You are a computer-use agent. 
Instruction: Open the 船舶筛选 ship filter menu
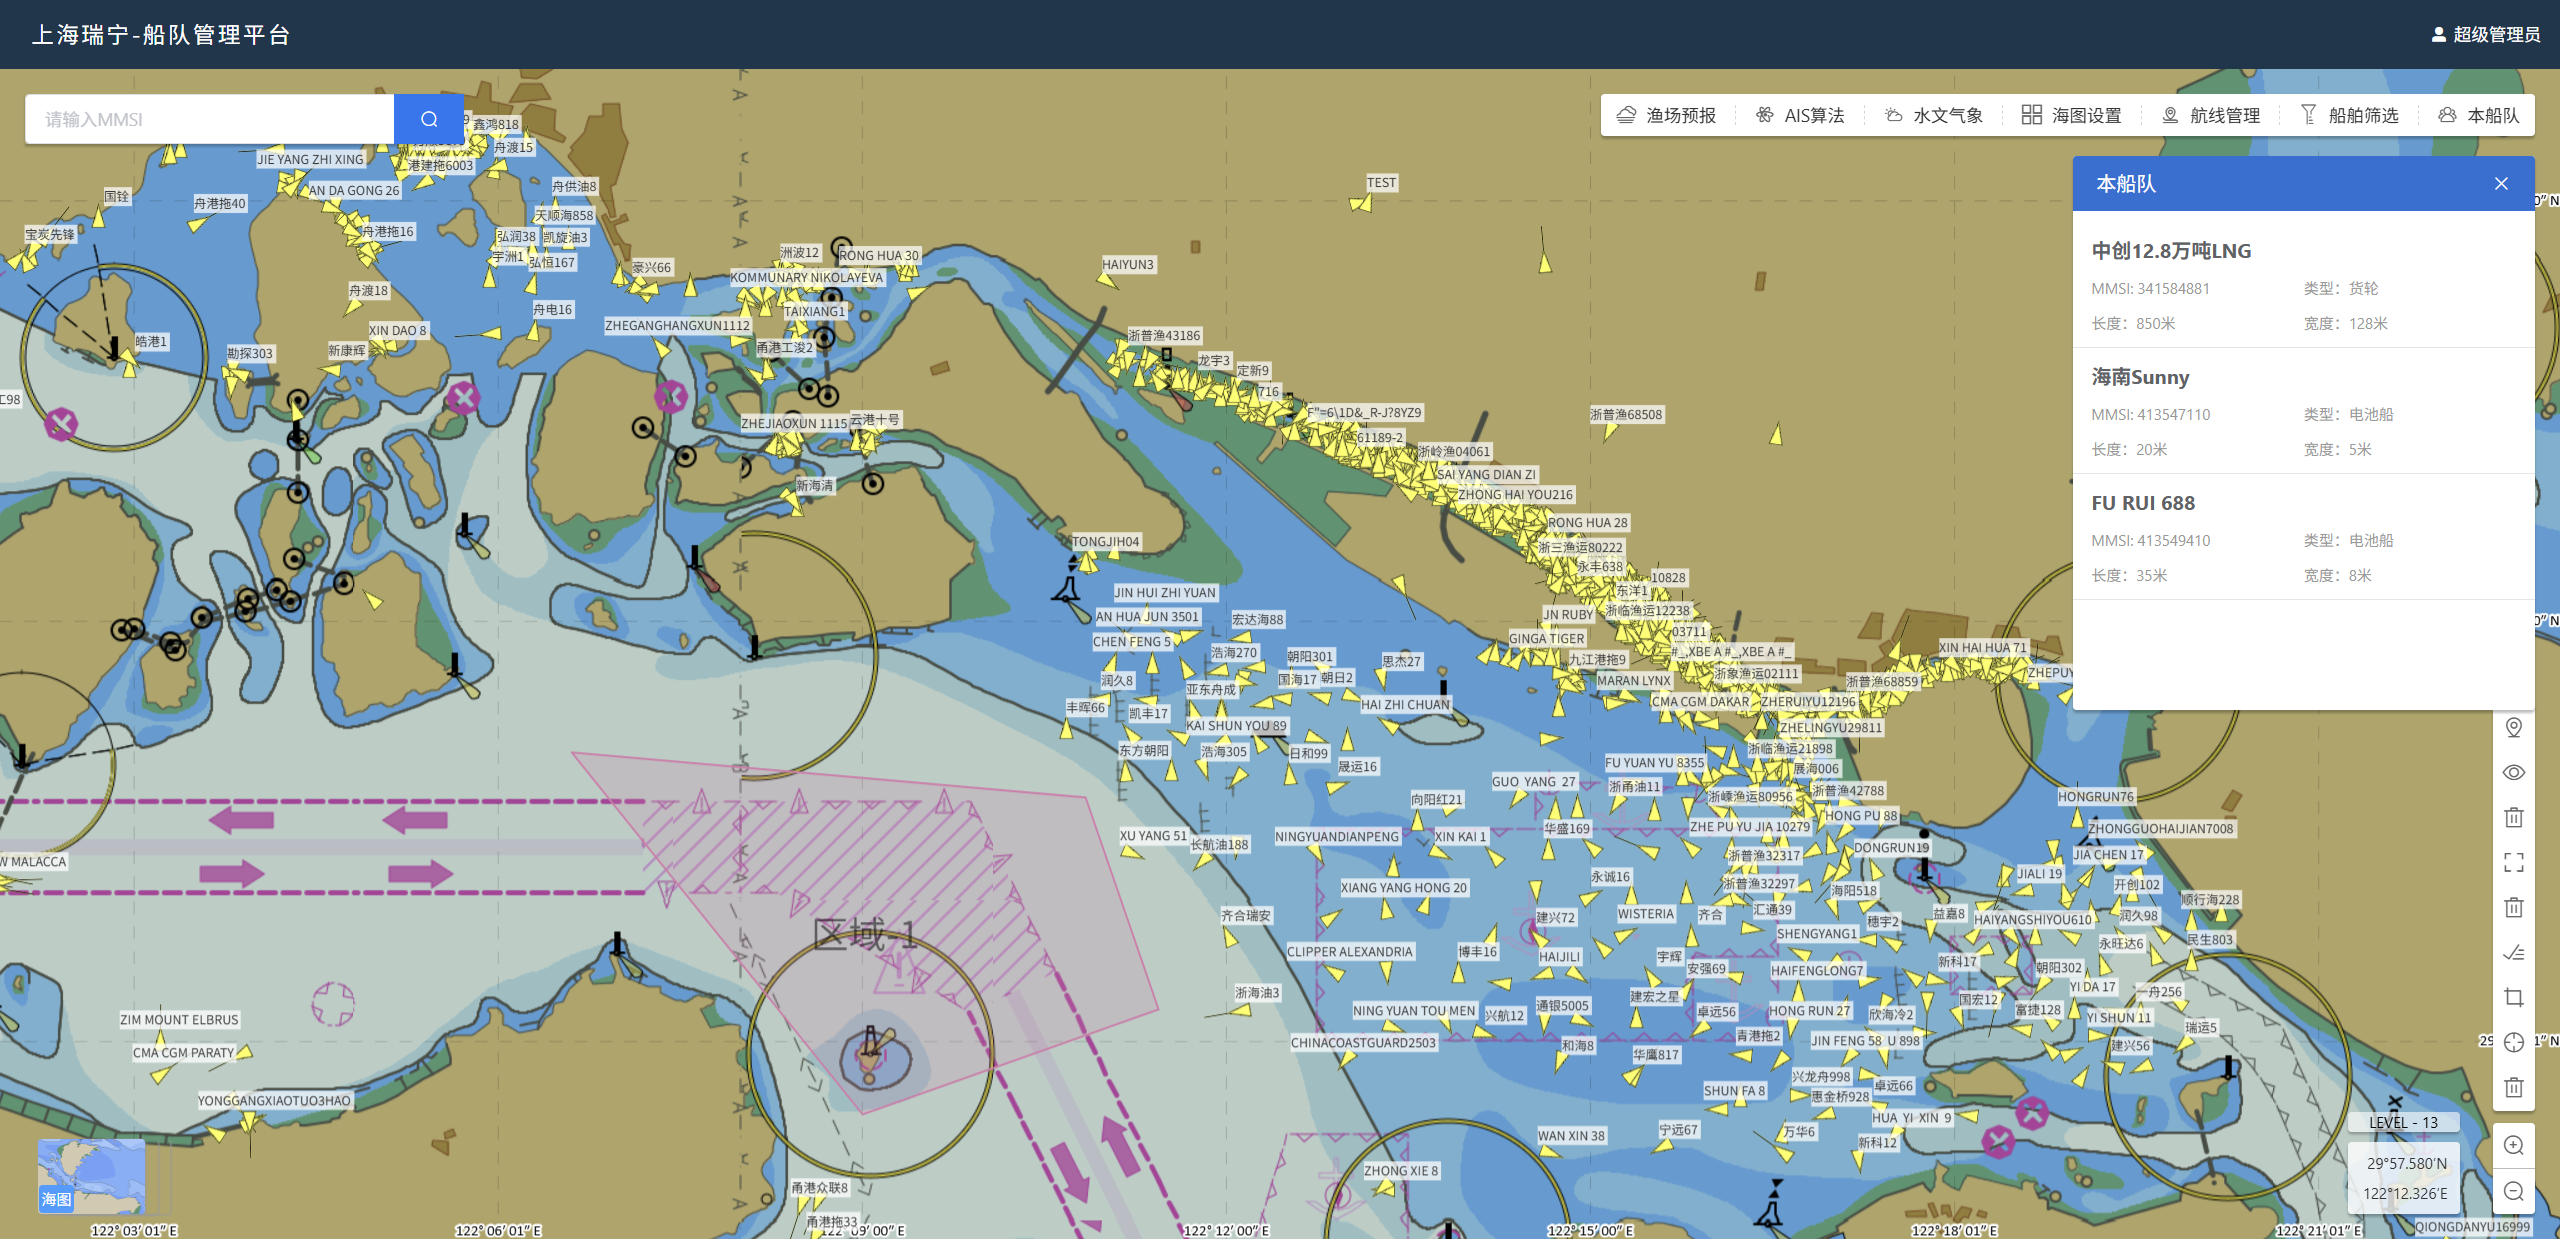[x=2349, y=115]
